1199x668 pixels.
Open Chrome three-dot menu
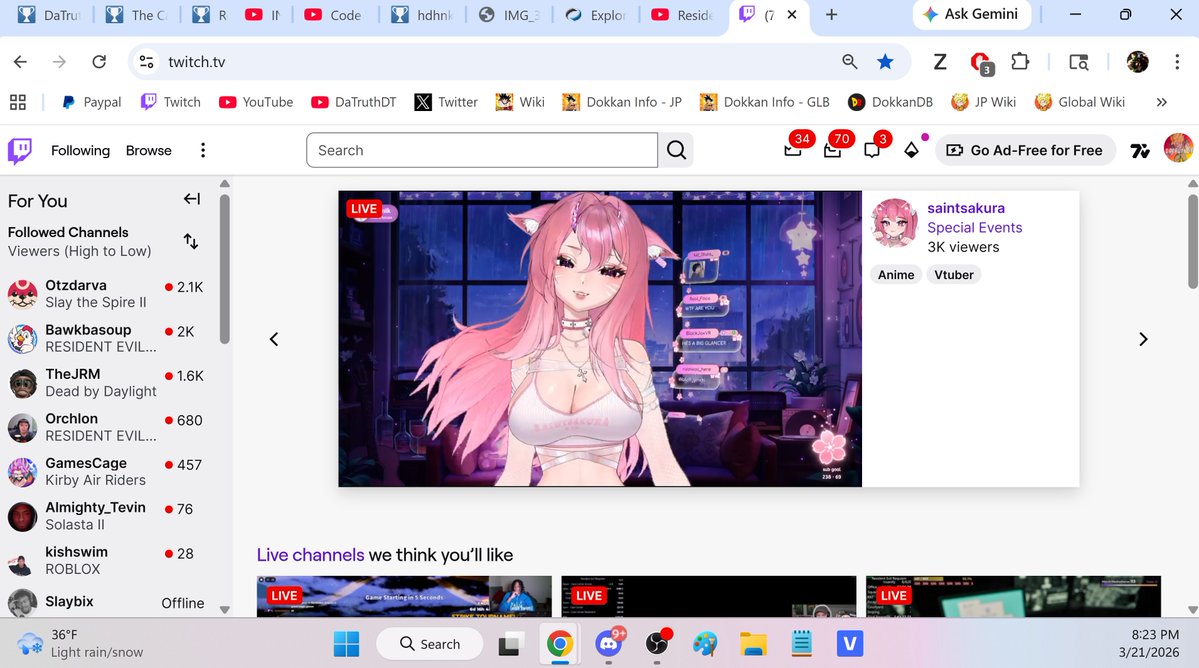pyautogui.click(x=1177, y=62)
